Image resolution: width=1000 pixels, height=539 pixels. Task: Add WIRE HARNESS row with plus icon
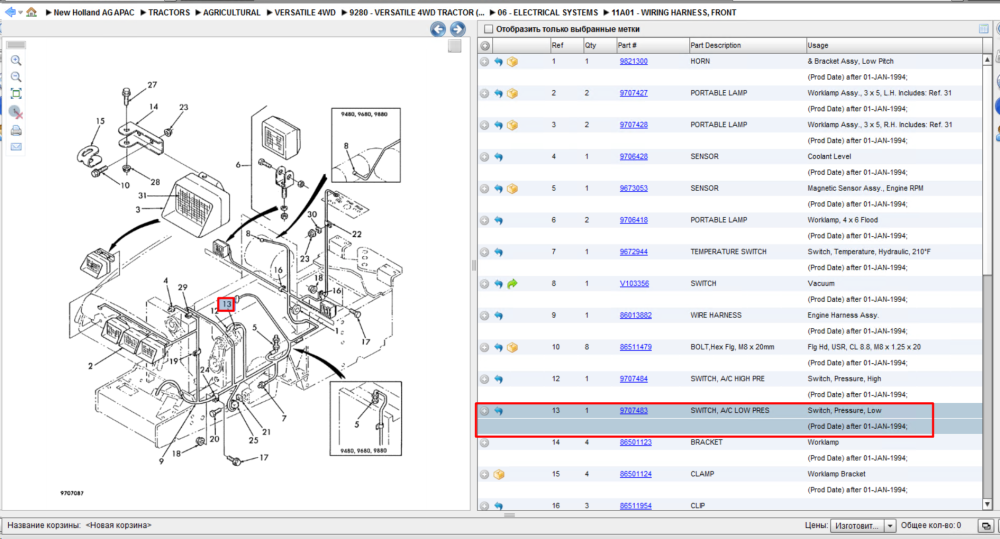[x=485, y=316]
